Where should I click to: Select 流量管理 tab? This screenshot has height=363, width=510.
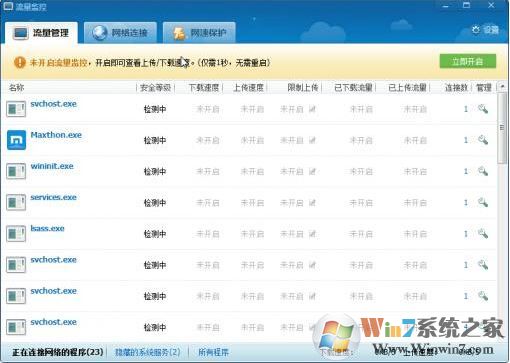pos(42,33)
